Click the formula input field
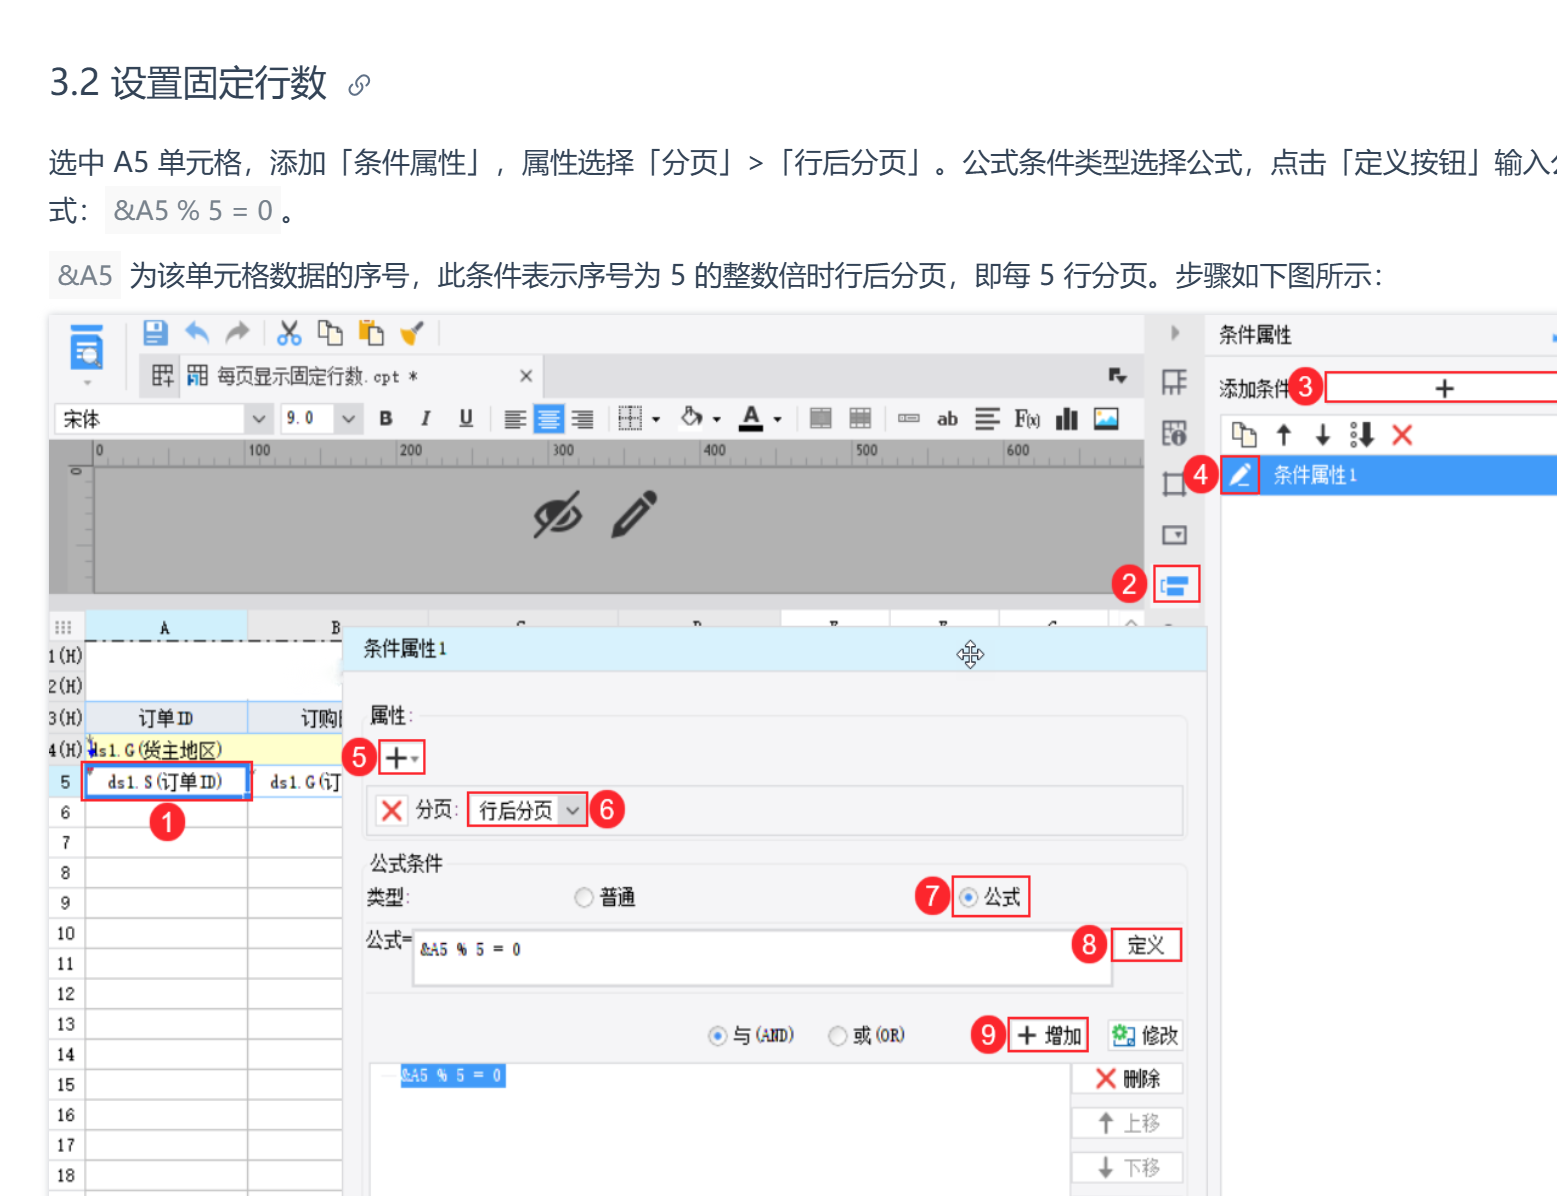Screen dimensions: 1557x1196 pyautogui.click(x=762, y=958)
